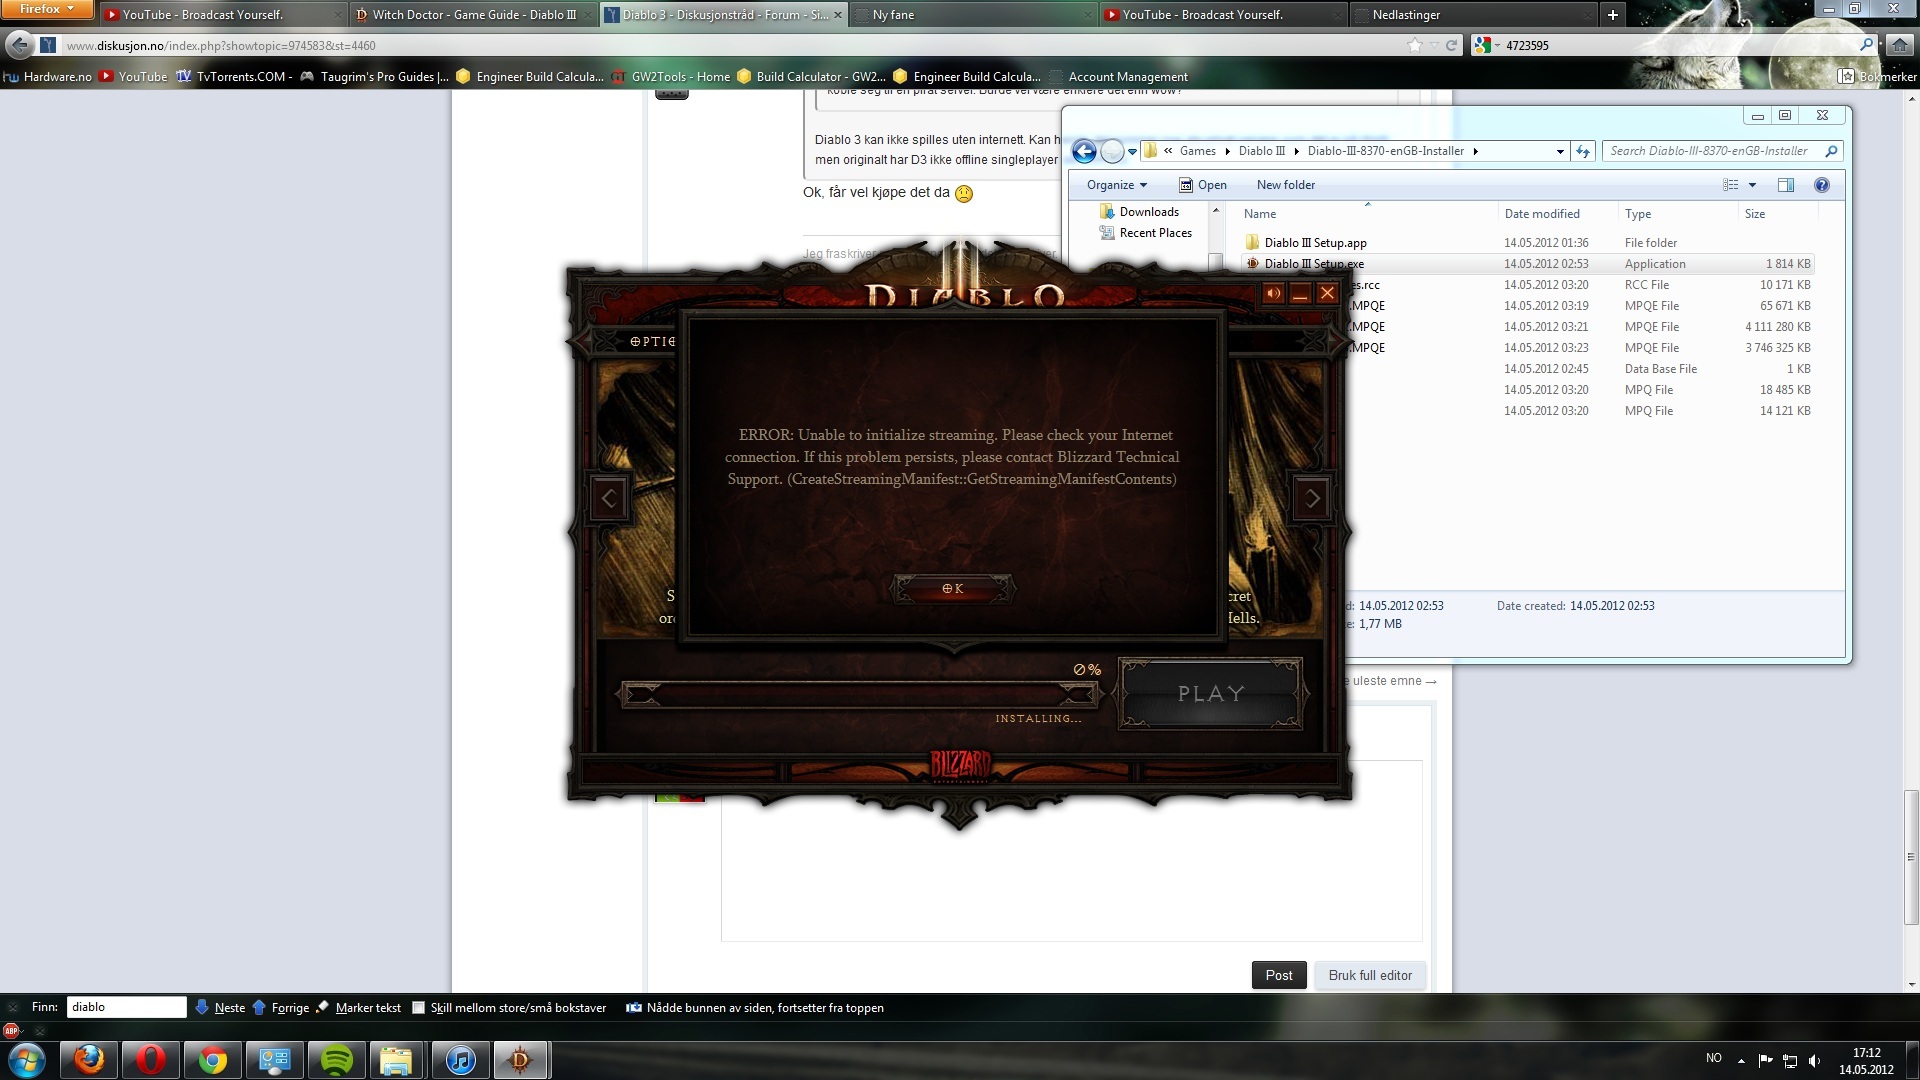Click OK on the streaming error dialog
Viewport: 1920px width, 1080px height.
click(953, 589)
